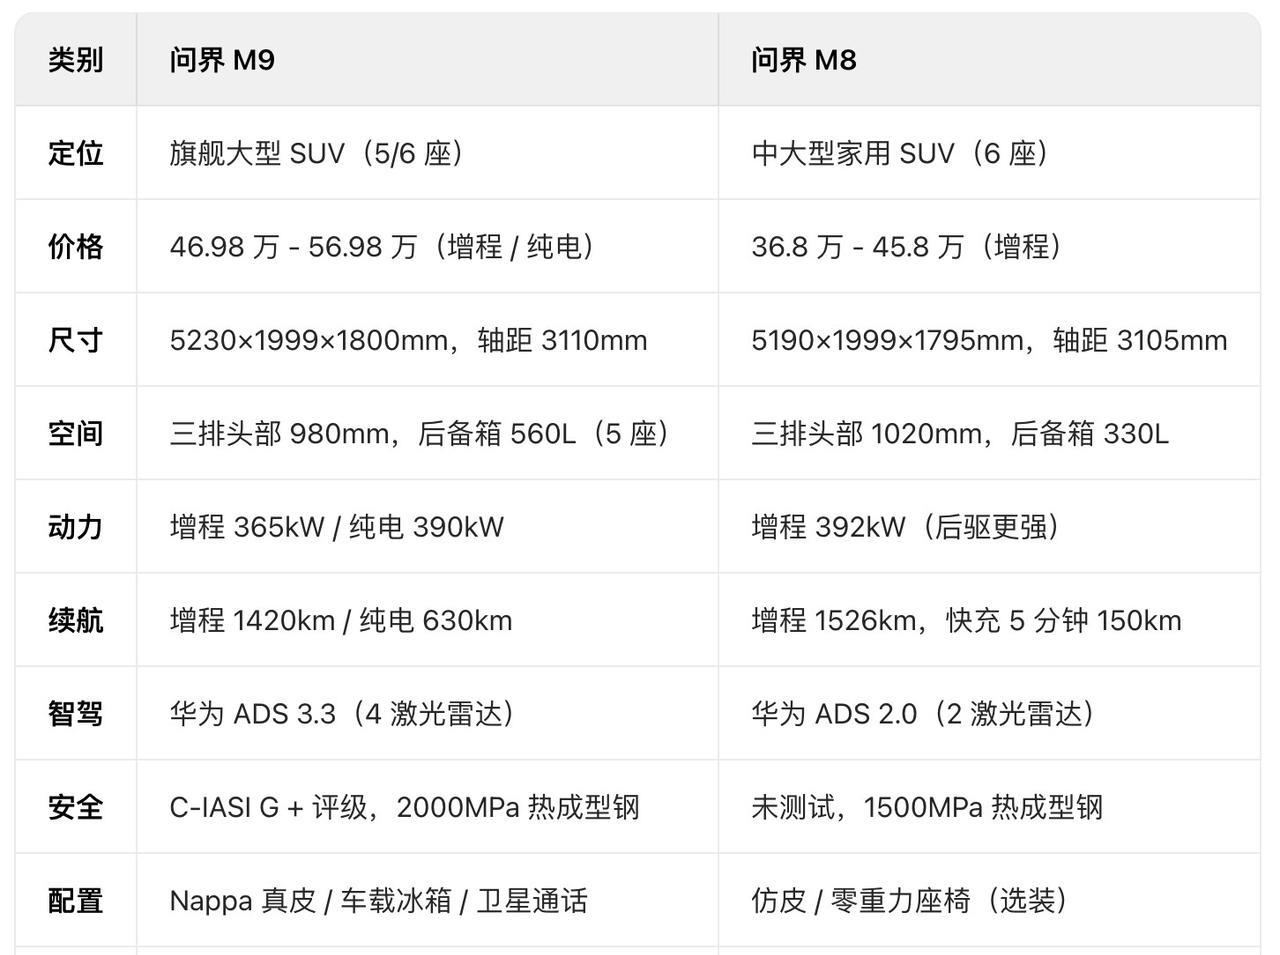Click cell C-IASI G + 评级，2000MPa 热成型钢

click(427, 807)
